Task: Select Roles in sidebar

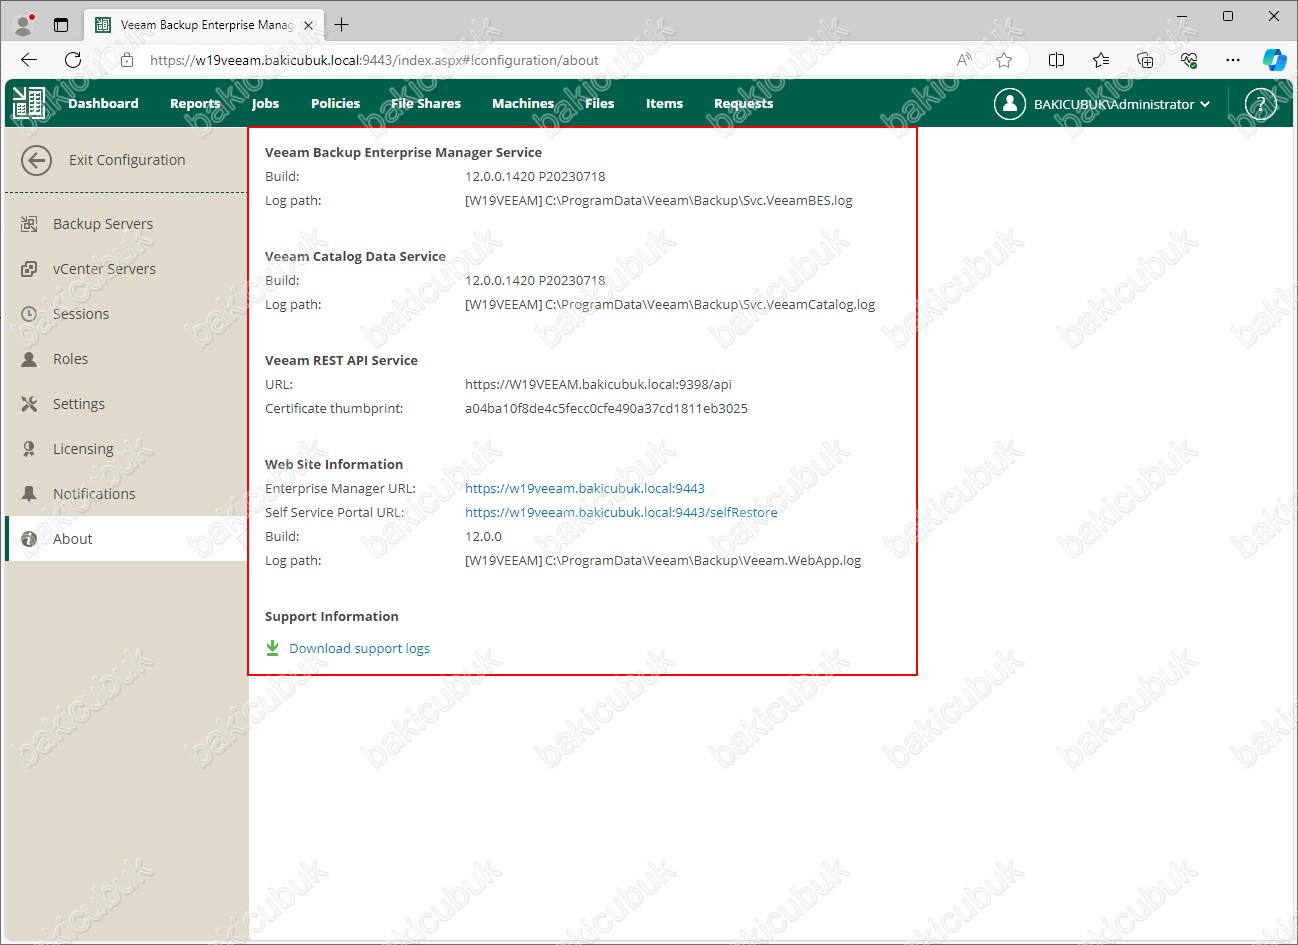Action: [126, 359]
